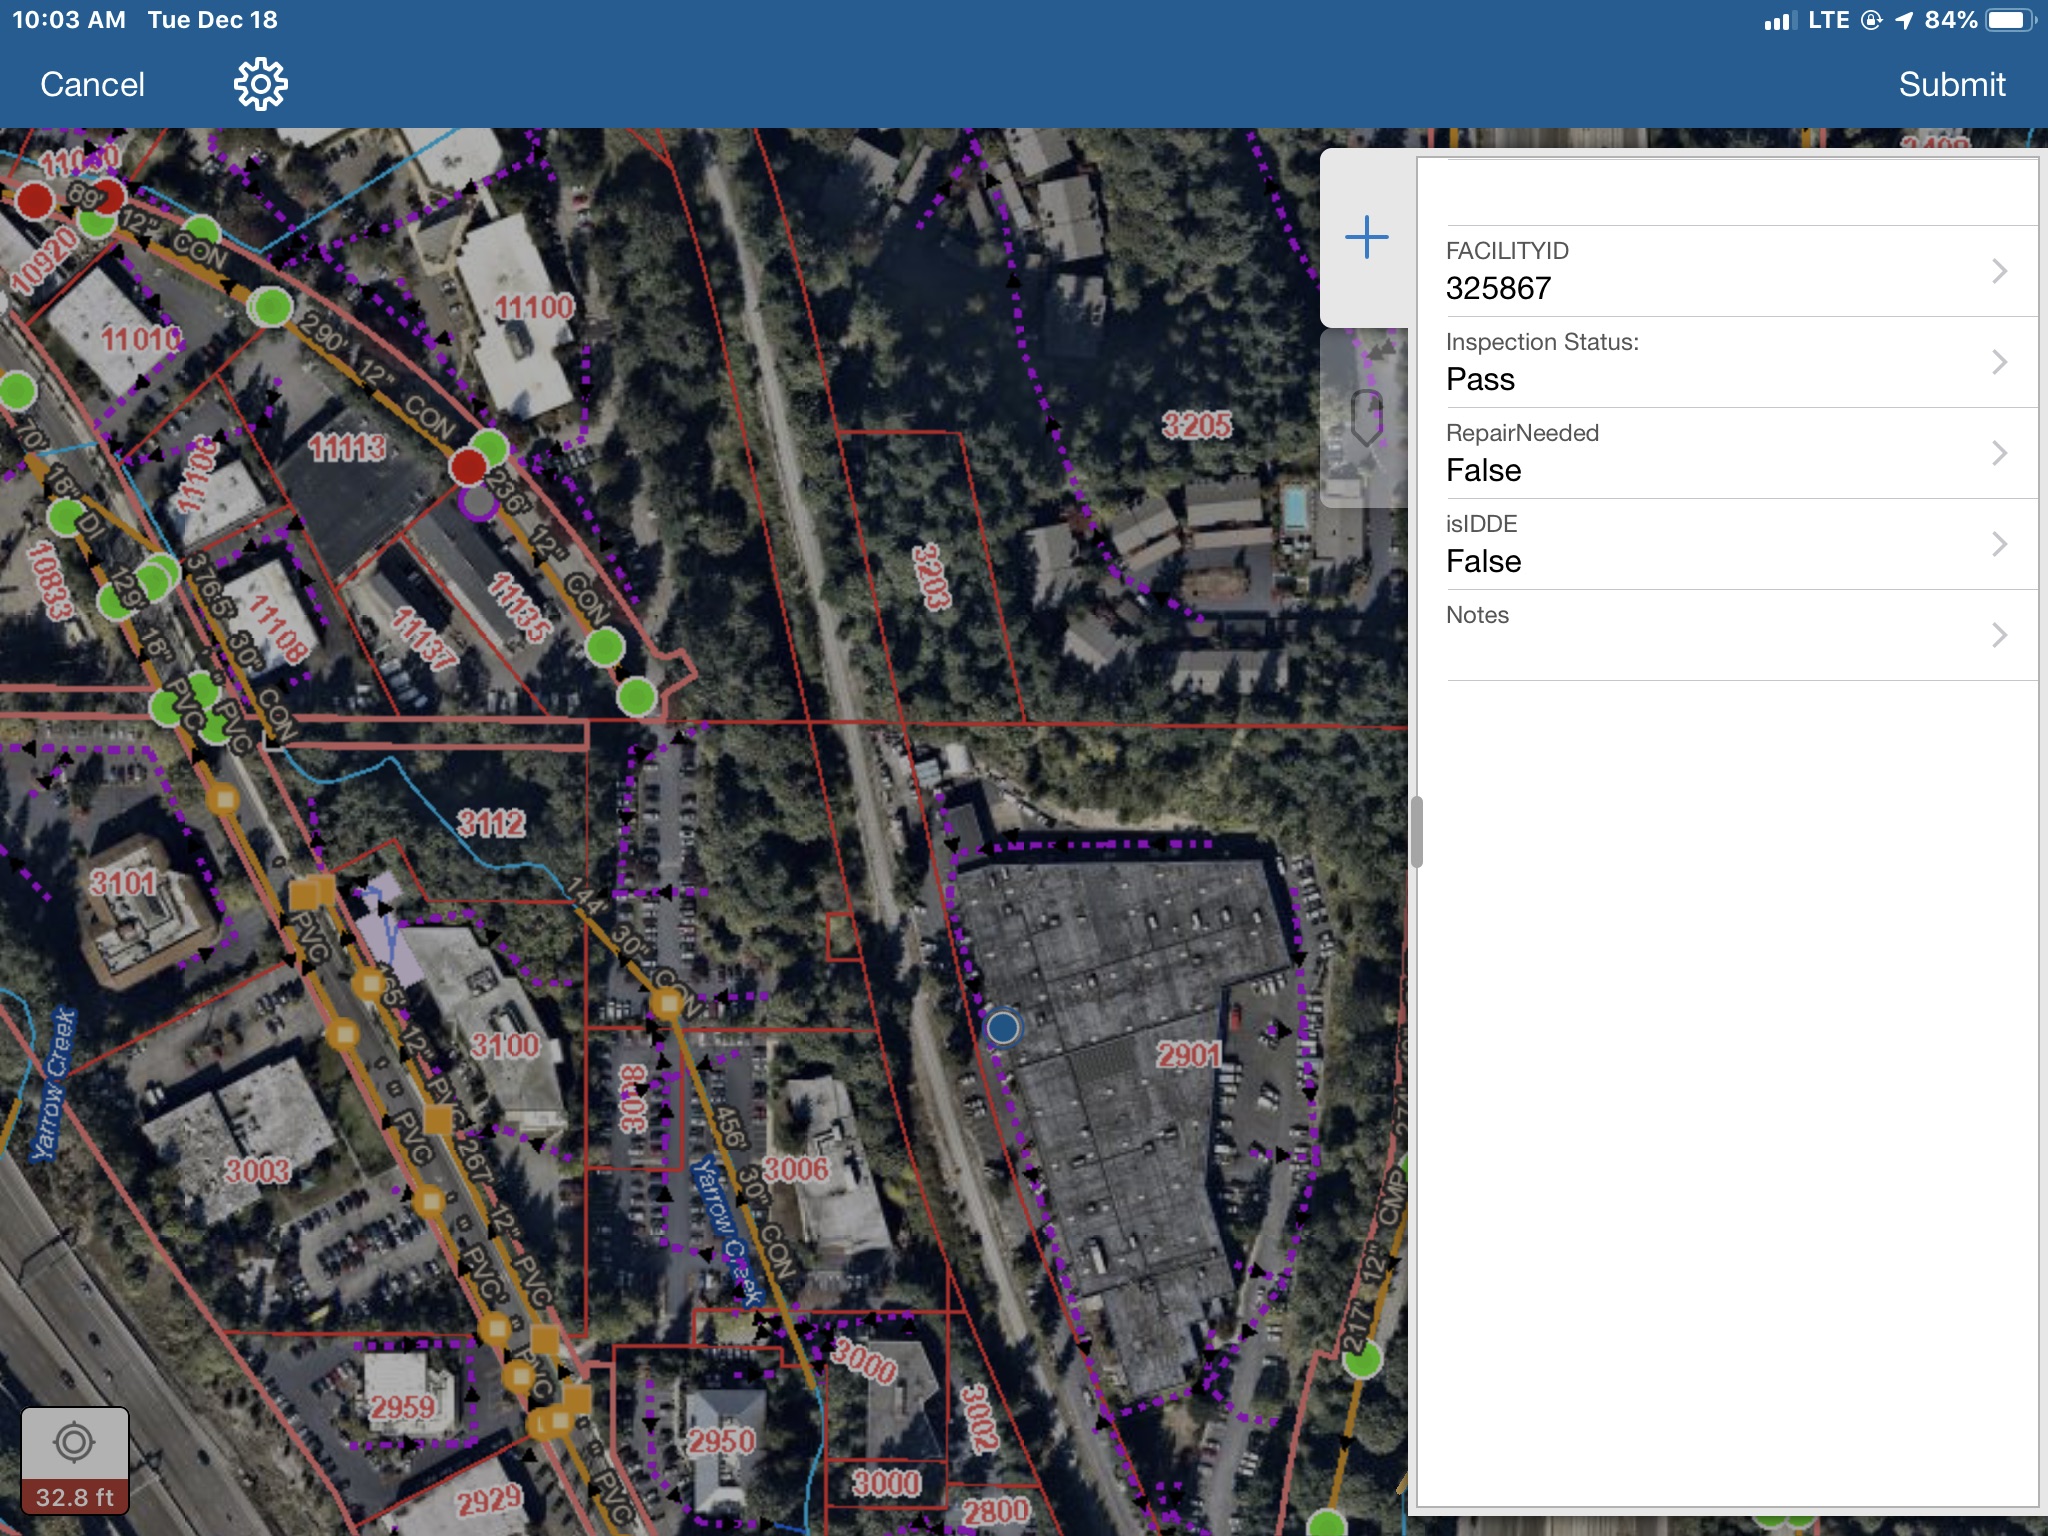Tap the GPS location target button

point(75,1443)
